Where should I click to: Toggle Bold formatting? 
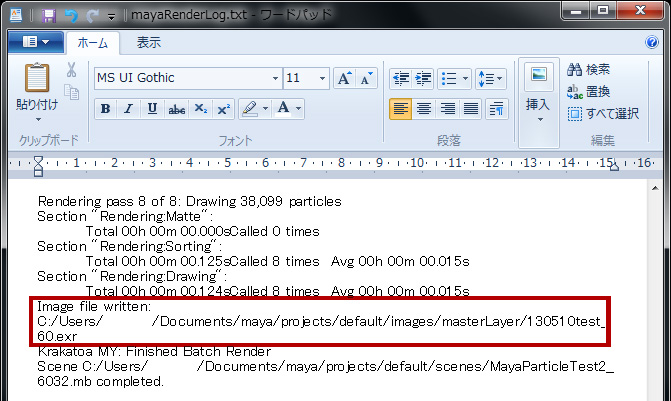click(106, 108)
